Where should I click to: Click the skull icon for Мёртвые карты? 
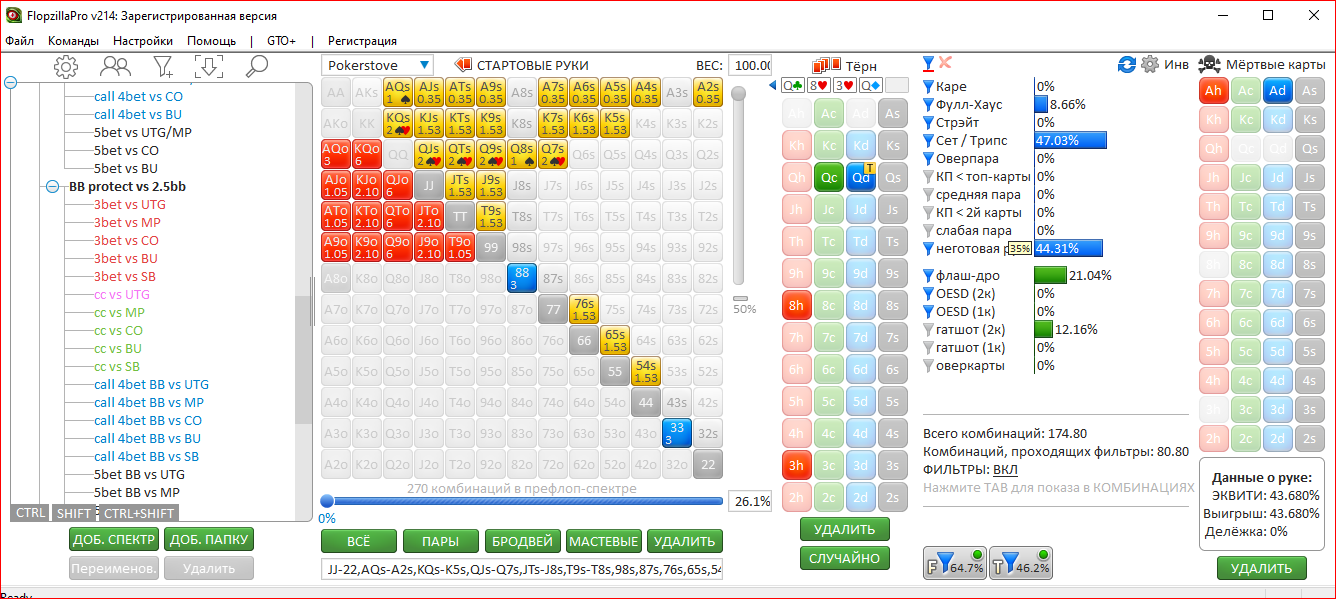1208,64
